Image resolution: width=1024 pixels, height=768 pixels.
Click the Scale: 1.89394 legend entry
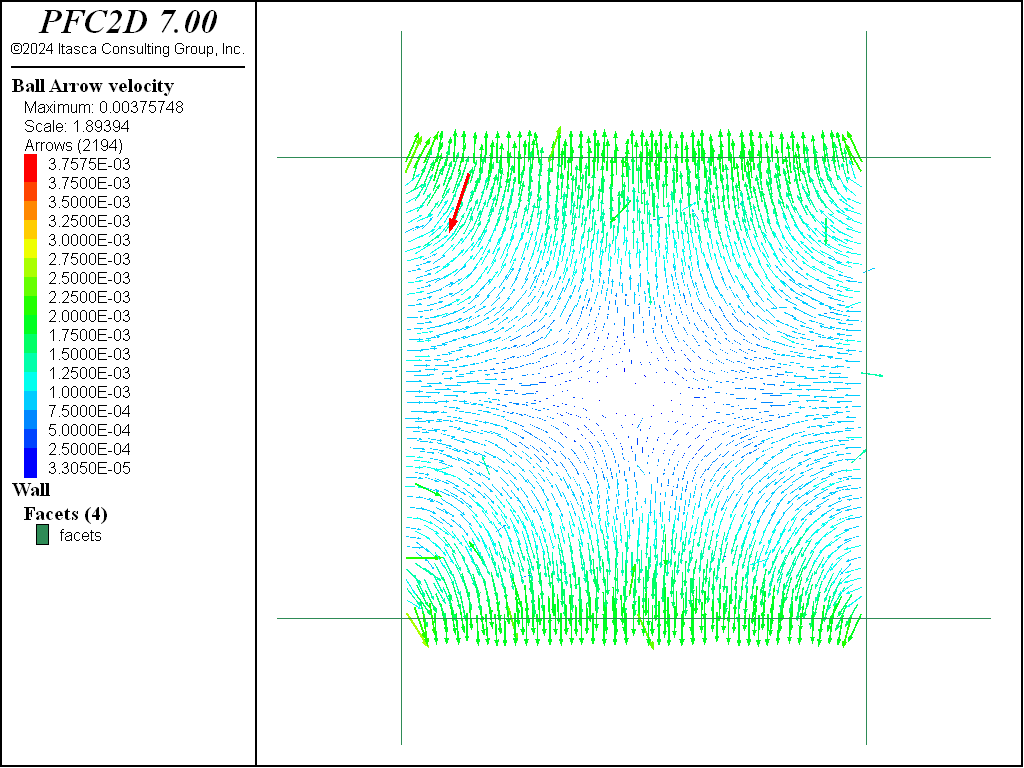click(76, 126)
